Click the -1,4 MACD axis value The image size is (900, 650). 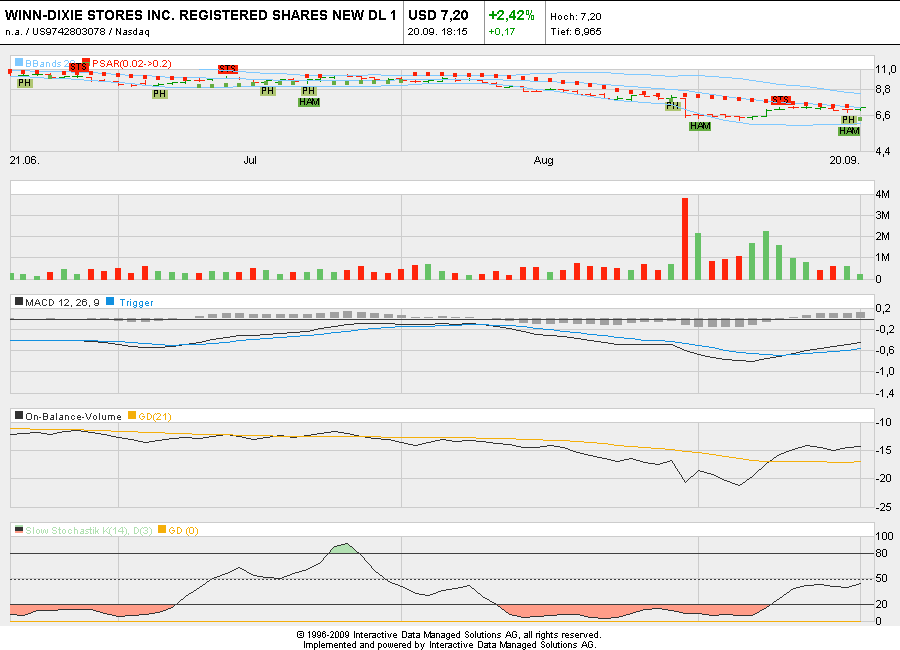coord(885,393)
